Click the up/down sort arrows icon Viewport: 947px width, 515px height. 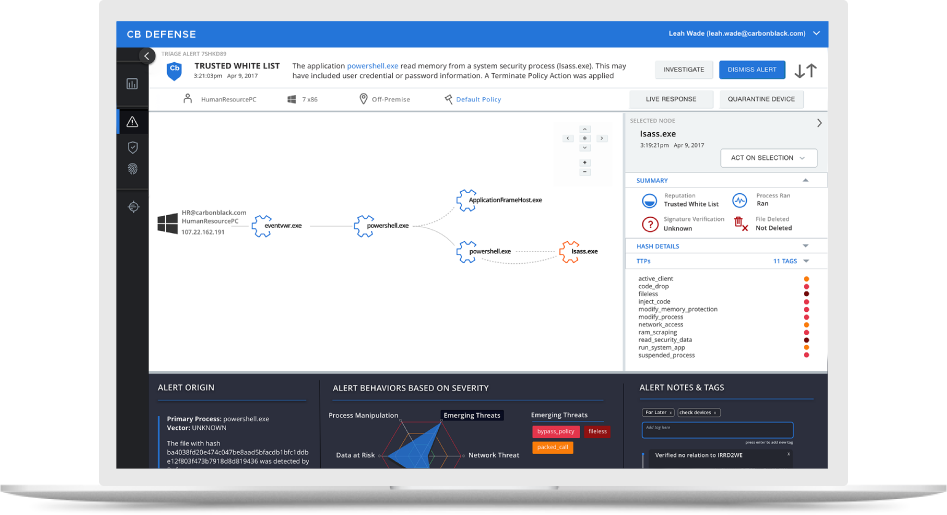tap(806, 71)
